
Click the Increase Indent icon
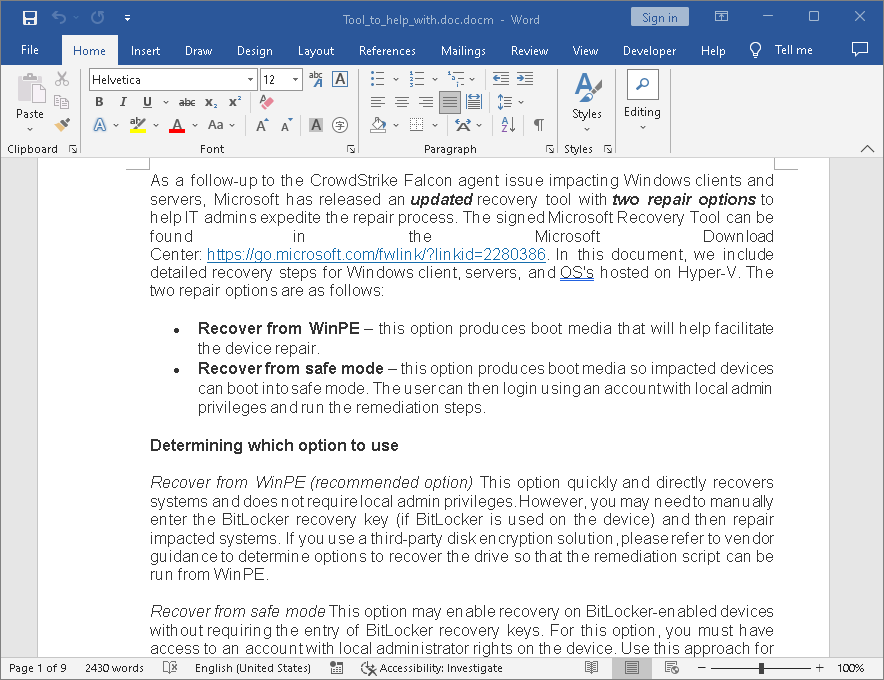click(x=524, y=79)
